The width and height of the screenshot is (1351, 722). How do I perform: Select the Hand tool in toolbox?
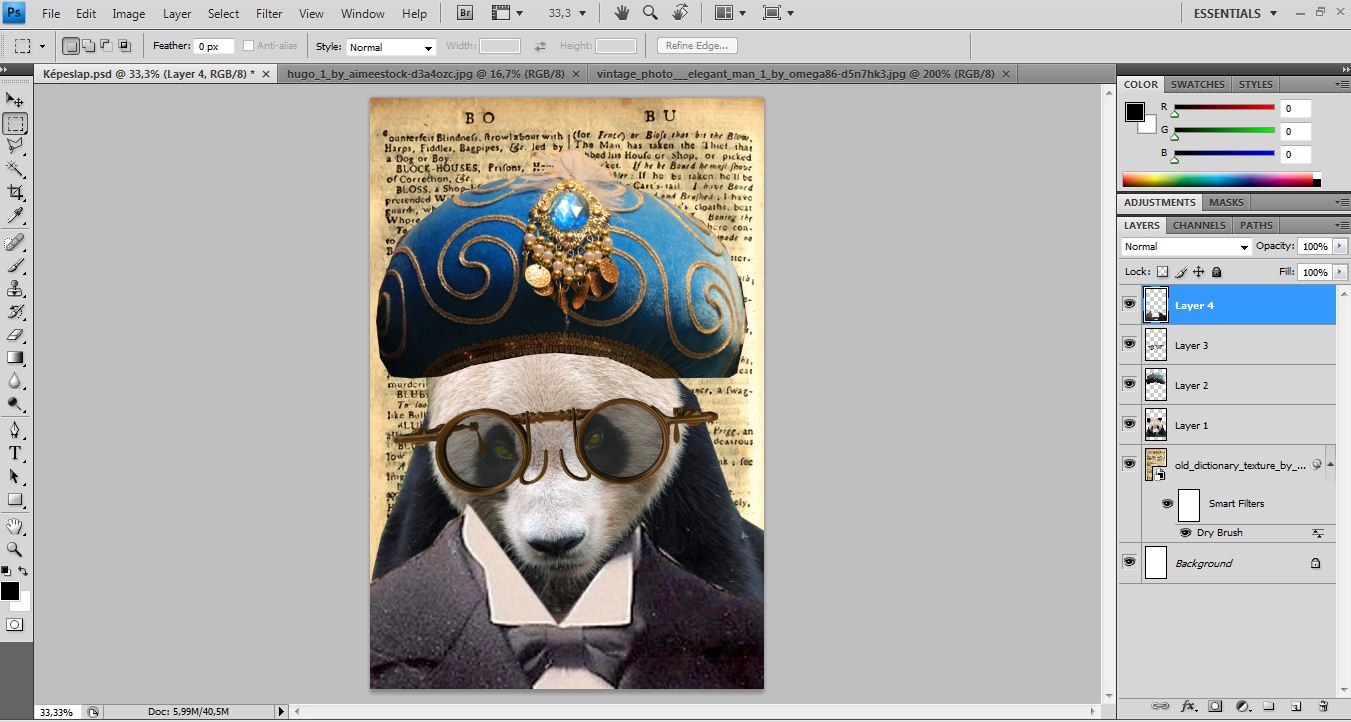15,527
